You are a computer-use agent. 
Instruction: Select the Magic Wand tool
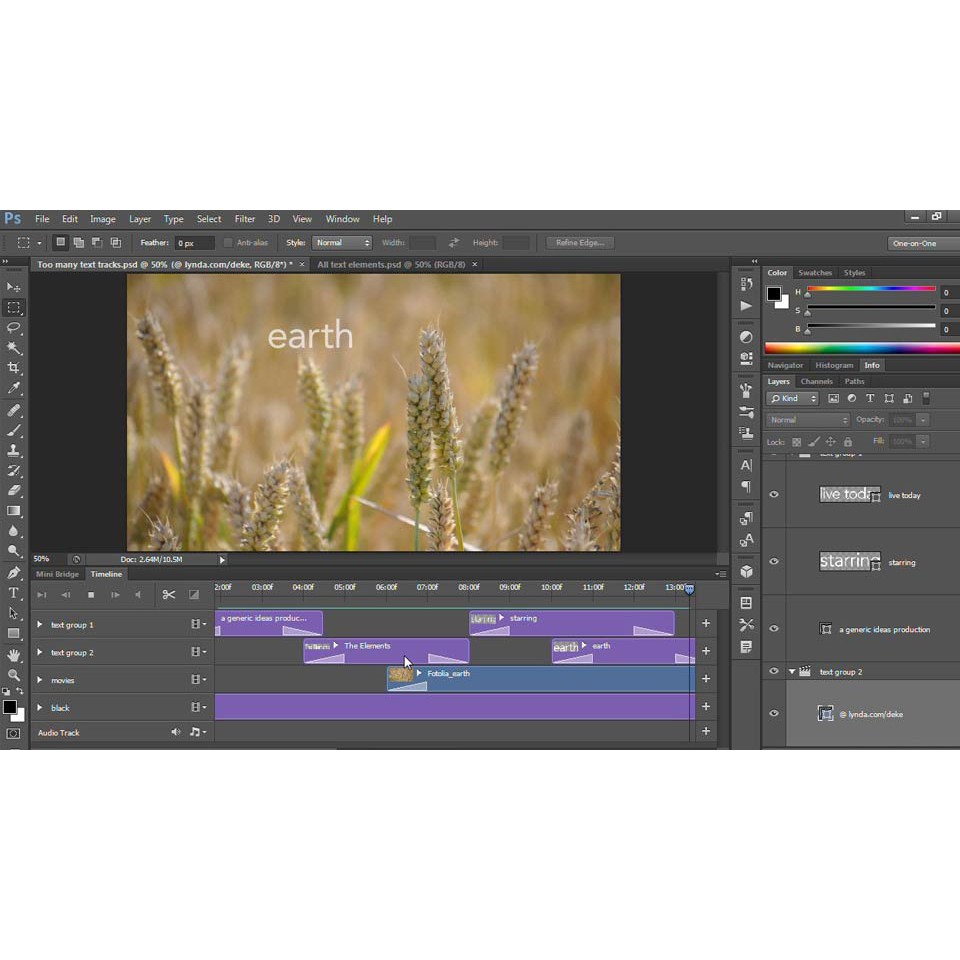pyautogui.click(x=14, y=348)
